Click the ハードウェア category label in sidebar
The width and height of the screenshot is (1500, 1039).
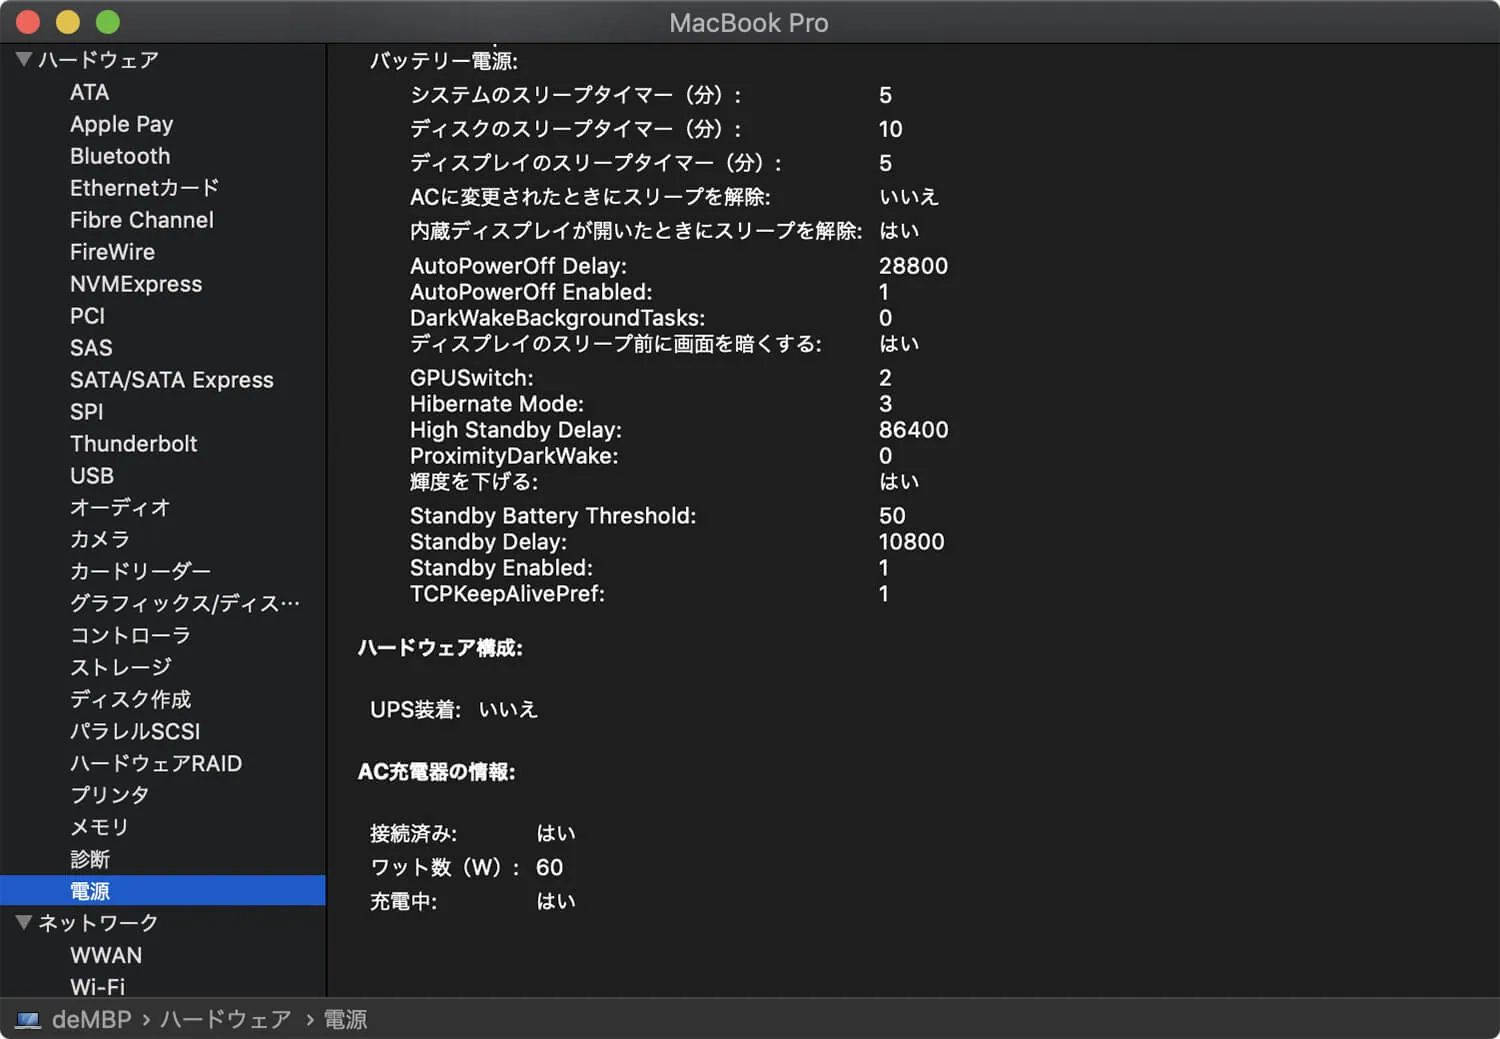pyautogui.click(x=98, y=60)
